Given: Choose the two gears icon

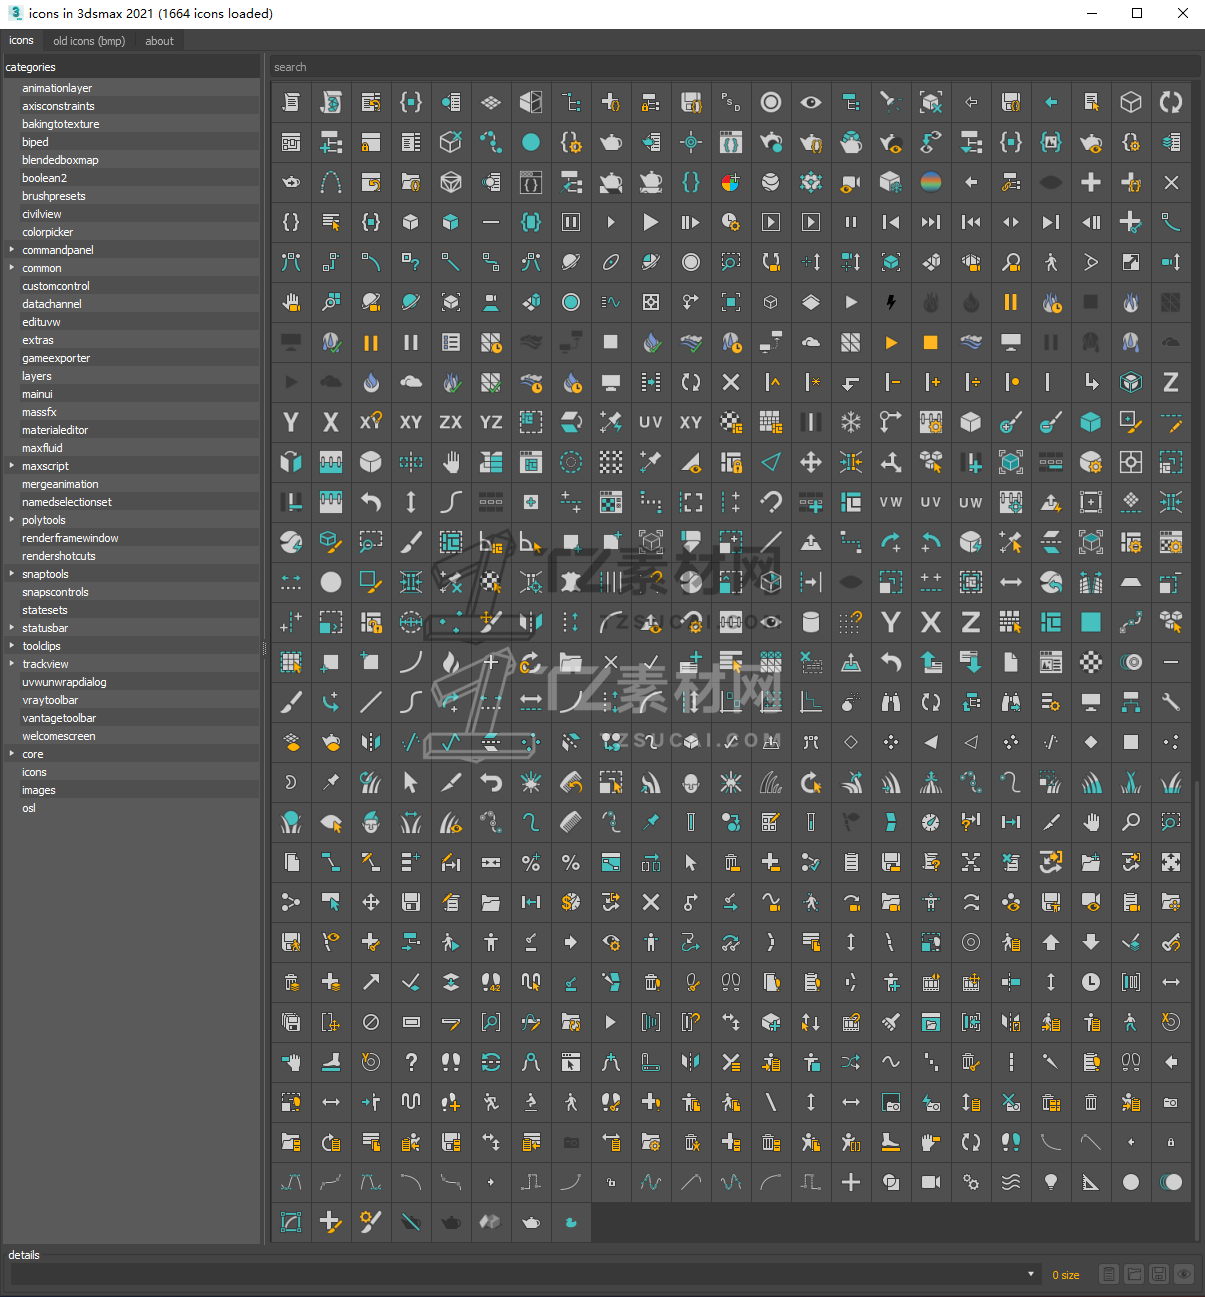Looking at the screenshot, I should pyautogui.click(x=971, y=1182).
